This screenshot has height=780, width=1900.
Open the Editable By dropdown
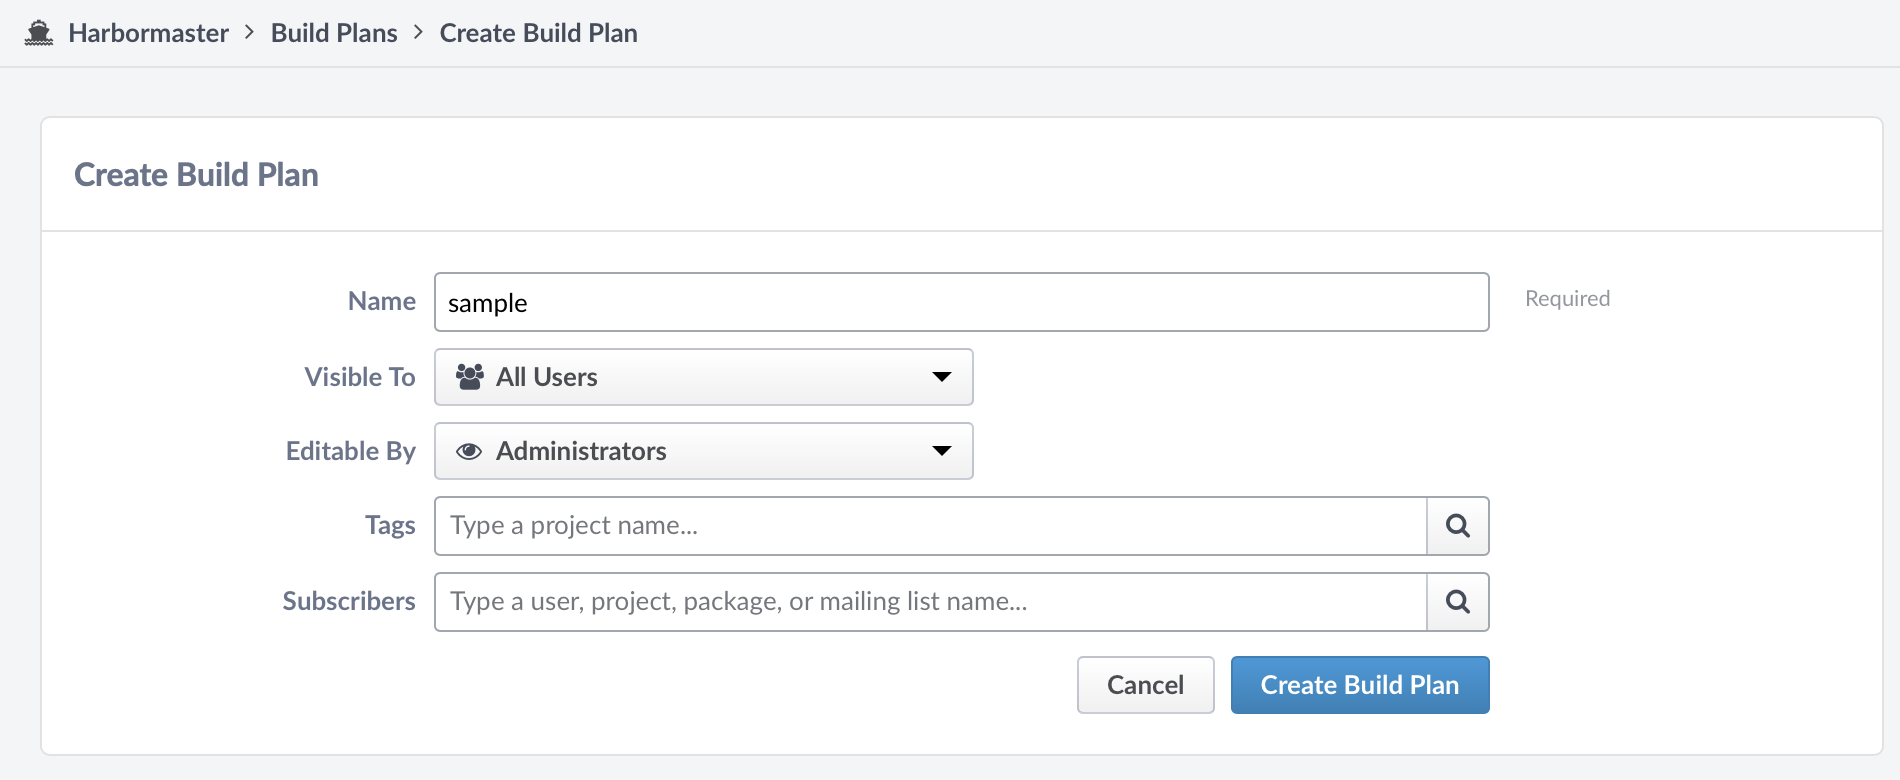coord(703,451)
